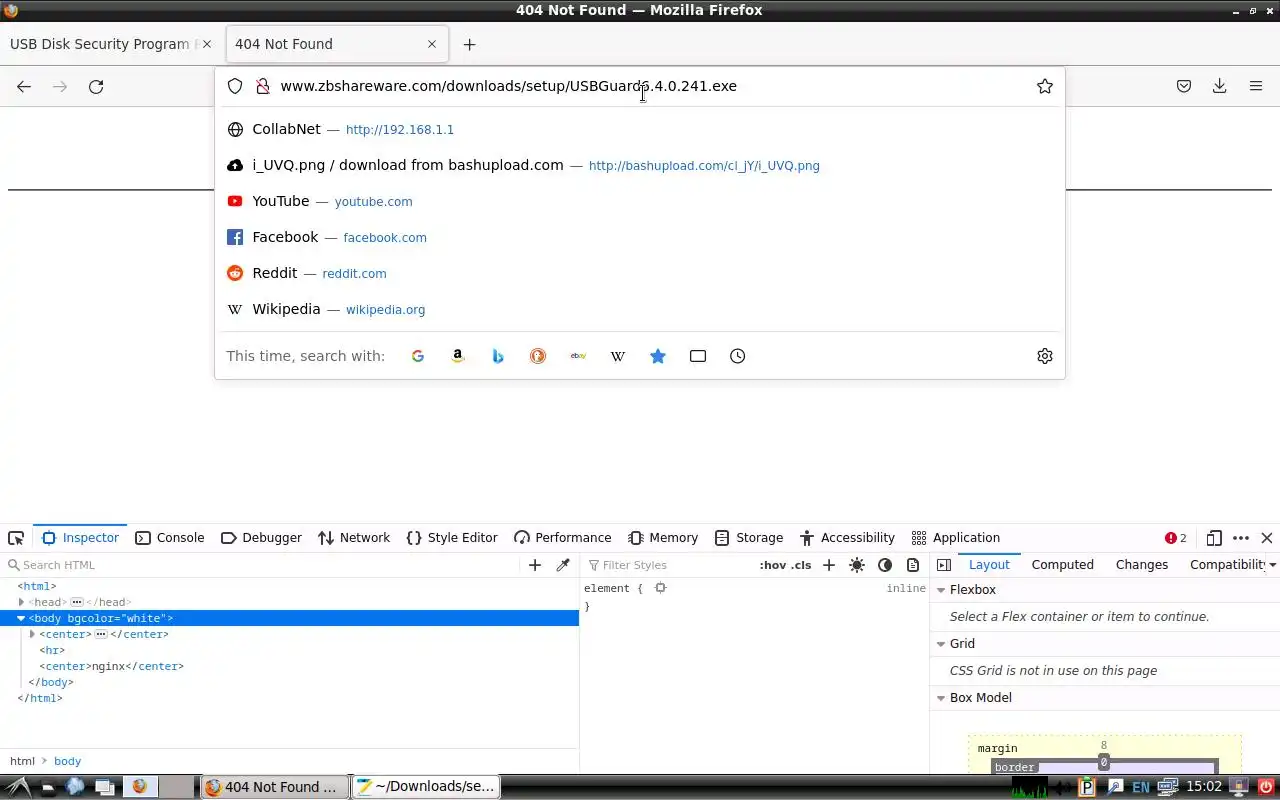The width and height of the screenshot is (1280, 800).
Task: Open the Performance tab
Action: click(x=562, y=538)
